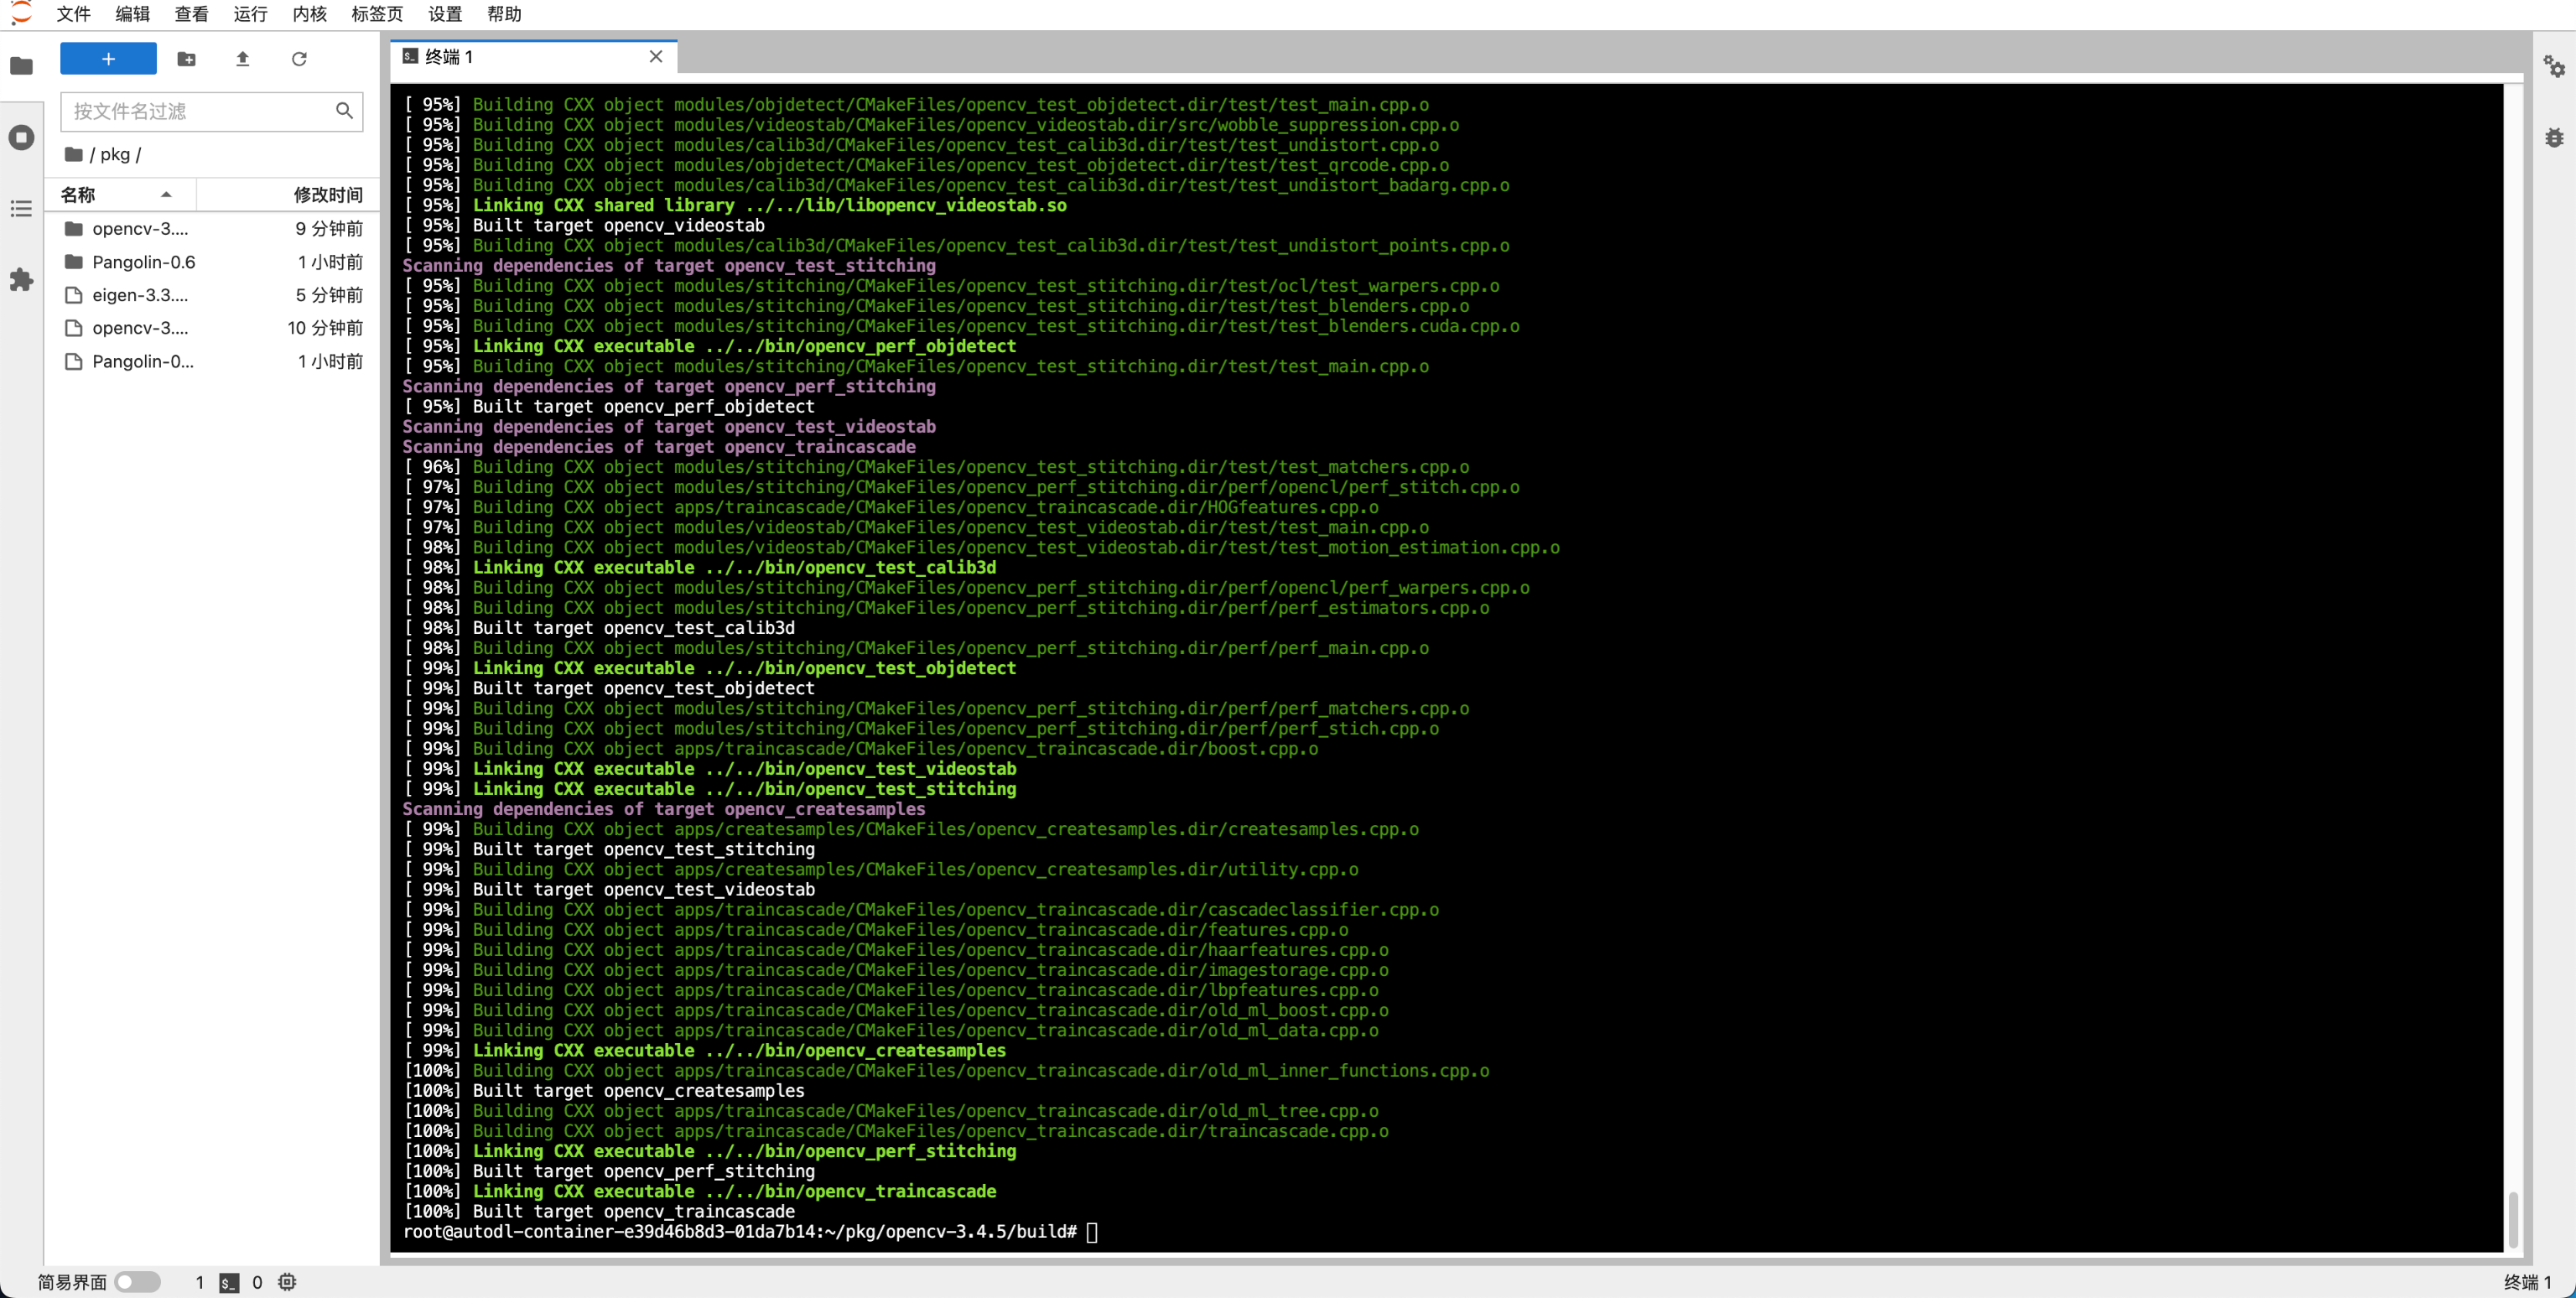This screenshot has width=2576, height=1298.
Task: Select the opencv-3.... folder modified 9 minutes ago
Action: click(x=213, y=228)
